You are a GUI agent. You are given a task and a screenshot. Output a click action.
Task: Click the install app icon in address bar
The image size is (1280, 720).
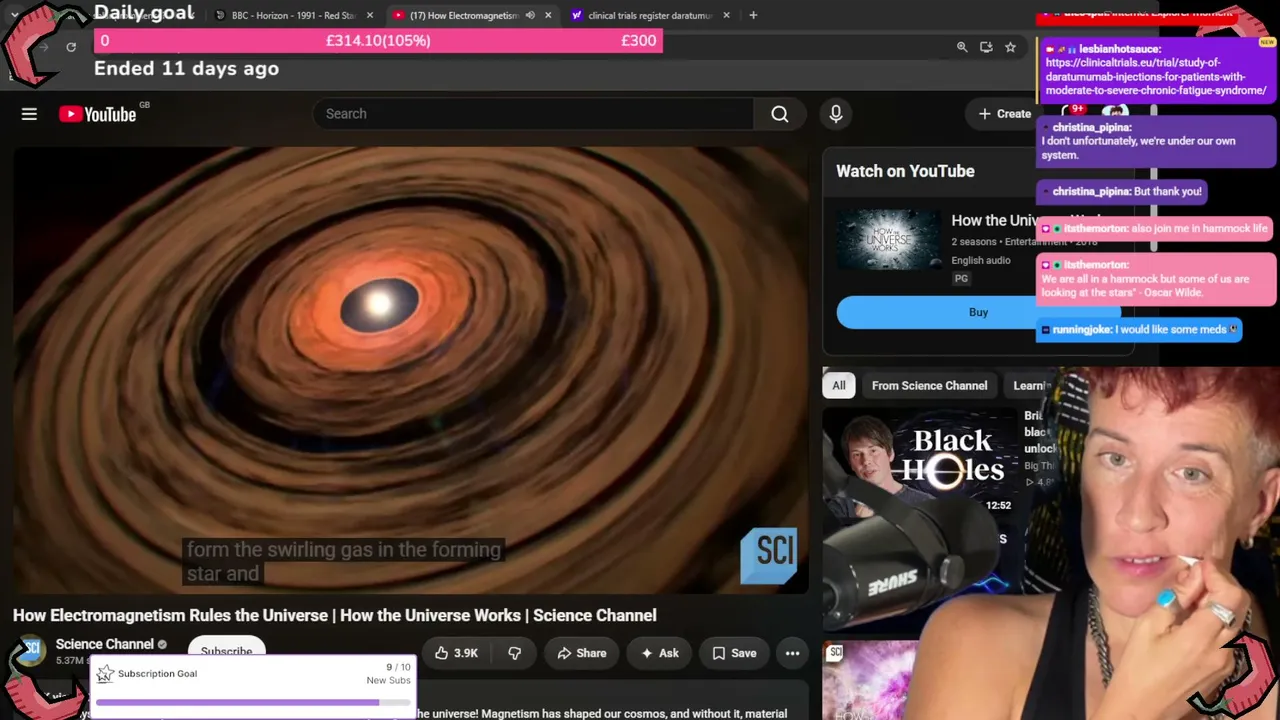point(986,47)
